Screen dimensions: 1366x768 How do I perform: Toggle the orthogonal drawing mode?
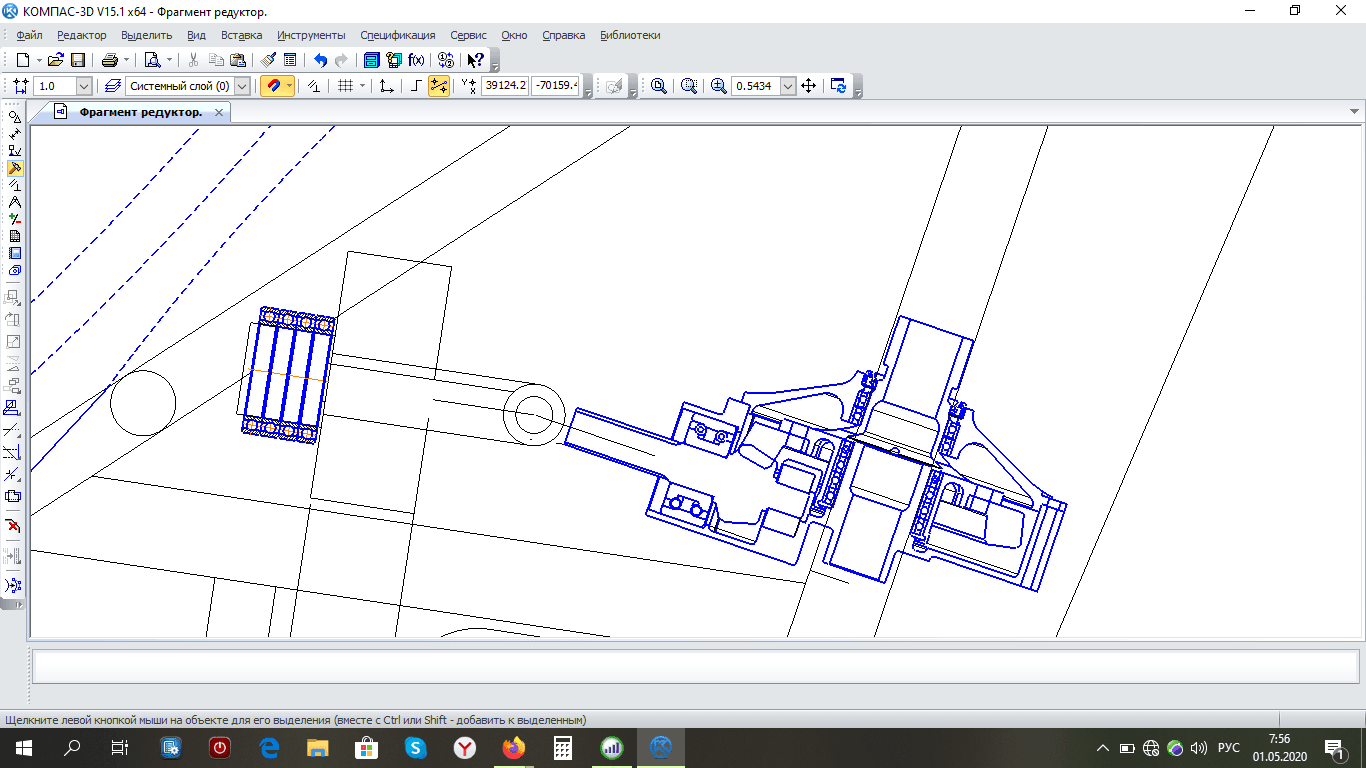(415, 86)
